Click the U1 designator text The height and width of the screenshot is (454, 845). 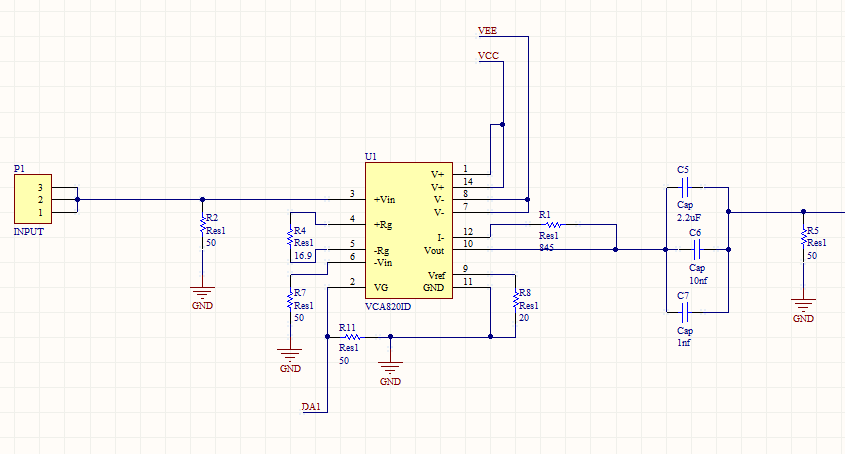click(x=371, y=156)
